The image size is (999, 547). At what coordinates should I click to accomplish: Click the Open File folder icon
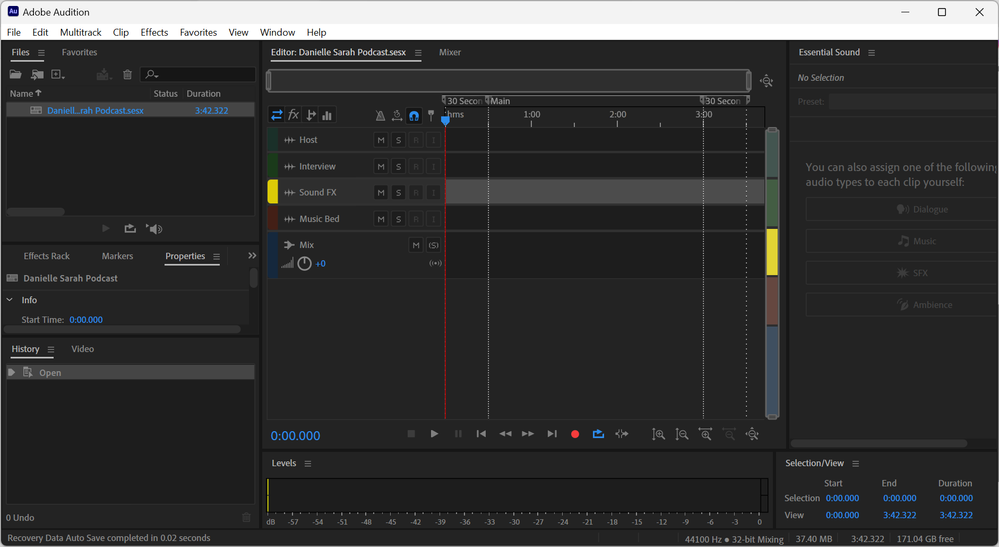click(x=15, y=75)
